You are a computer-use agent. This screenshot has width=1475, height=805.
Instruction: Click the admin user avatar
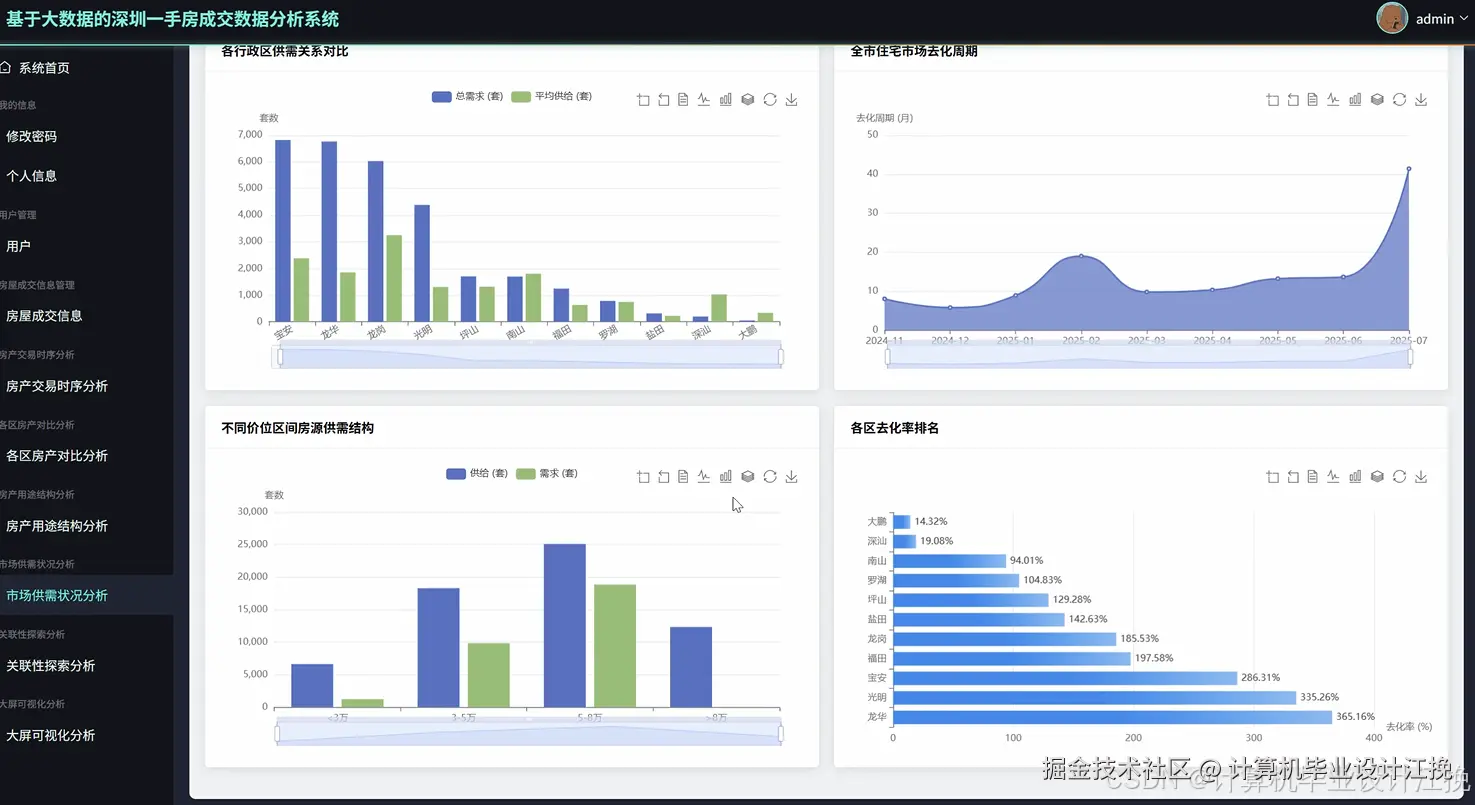[x=1392, y=18]
